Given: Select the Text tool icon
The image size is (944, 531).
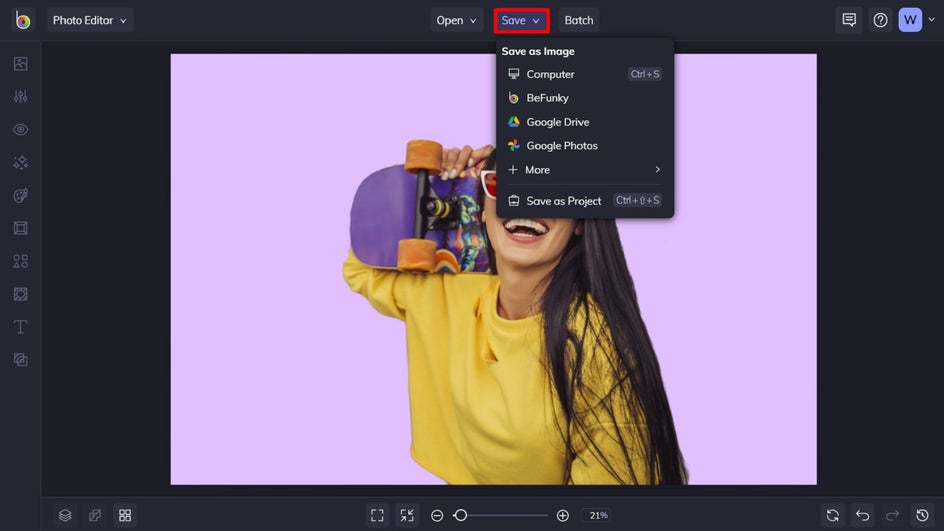Looking at the screenshot, I should coord(20,327).
